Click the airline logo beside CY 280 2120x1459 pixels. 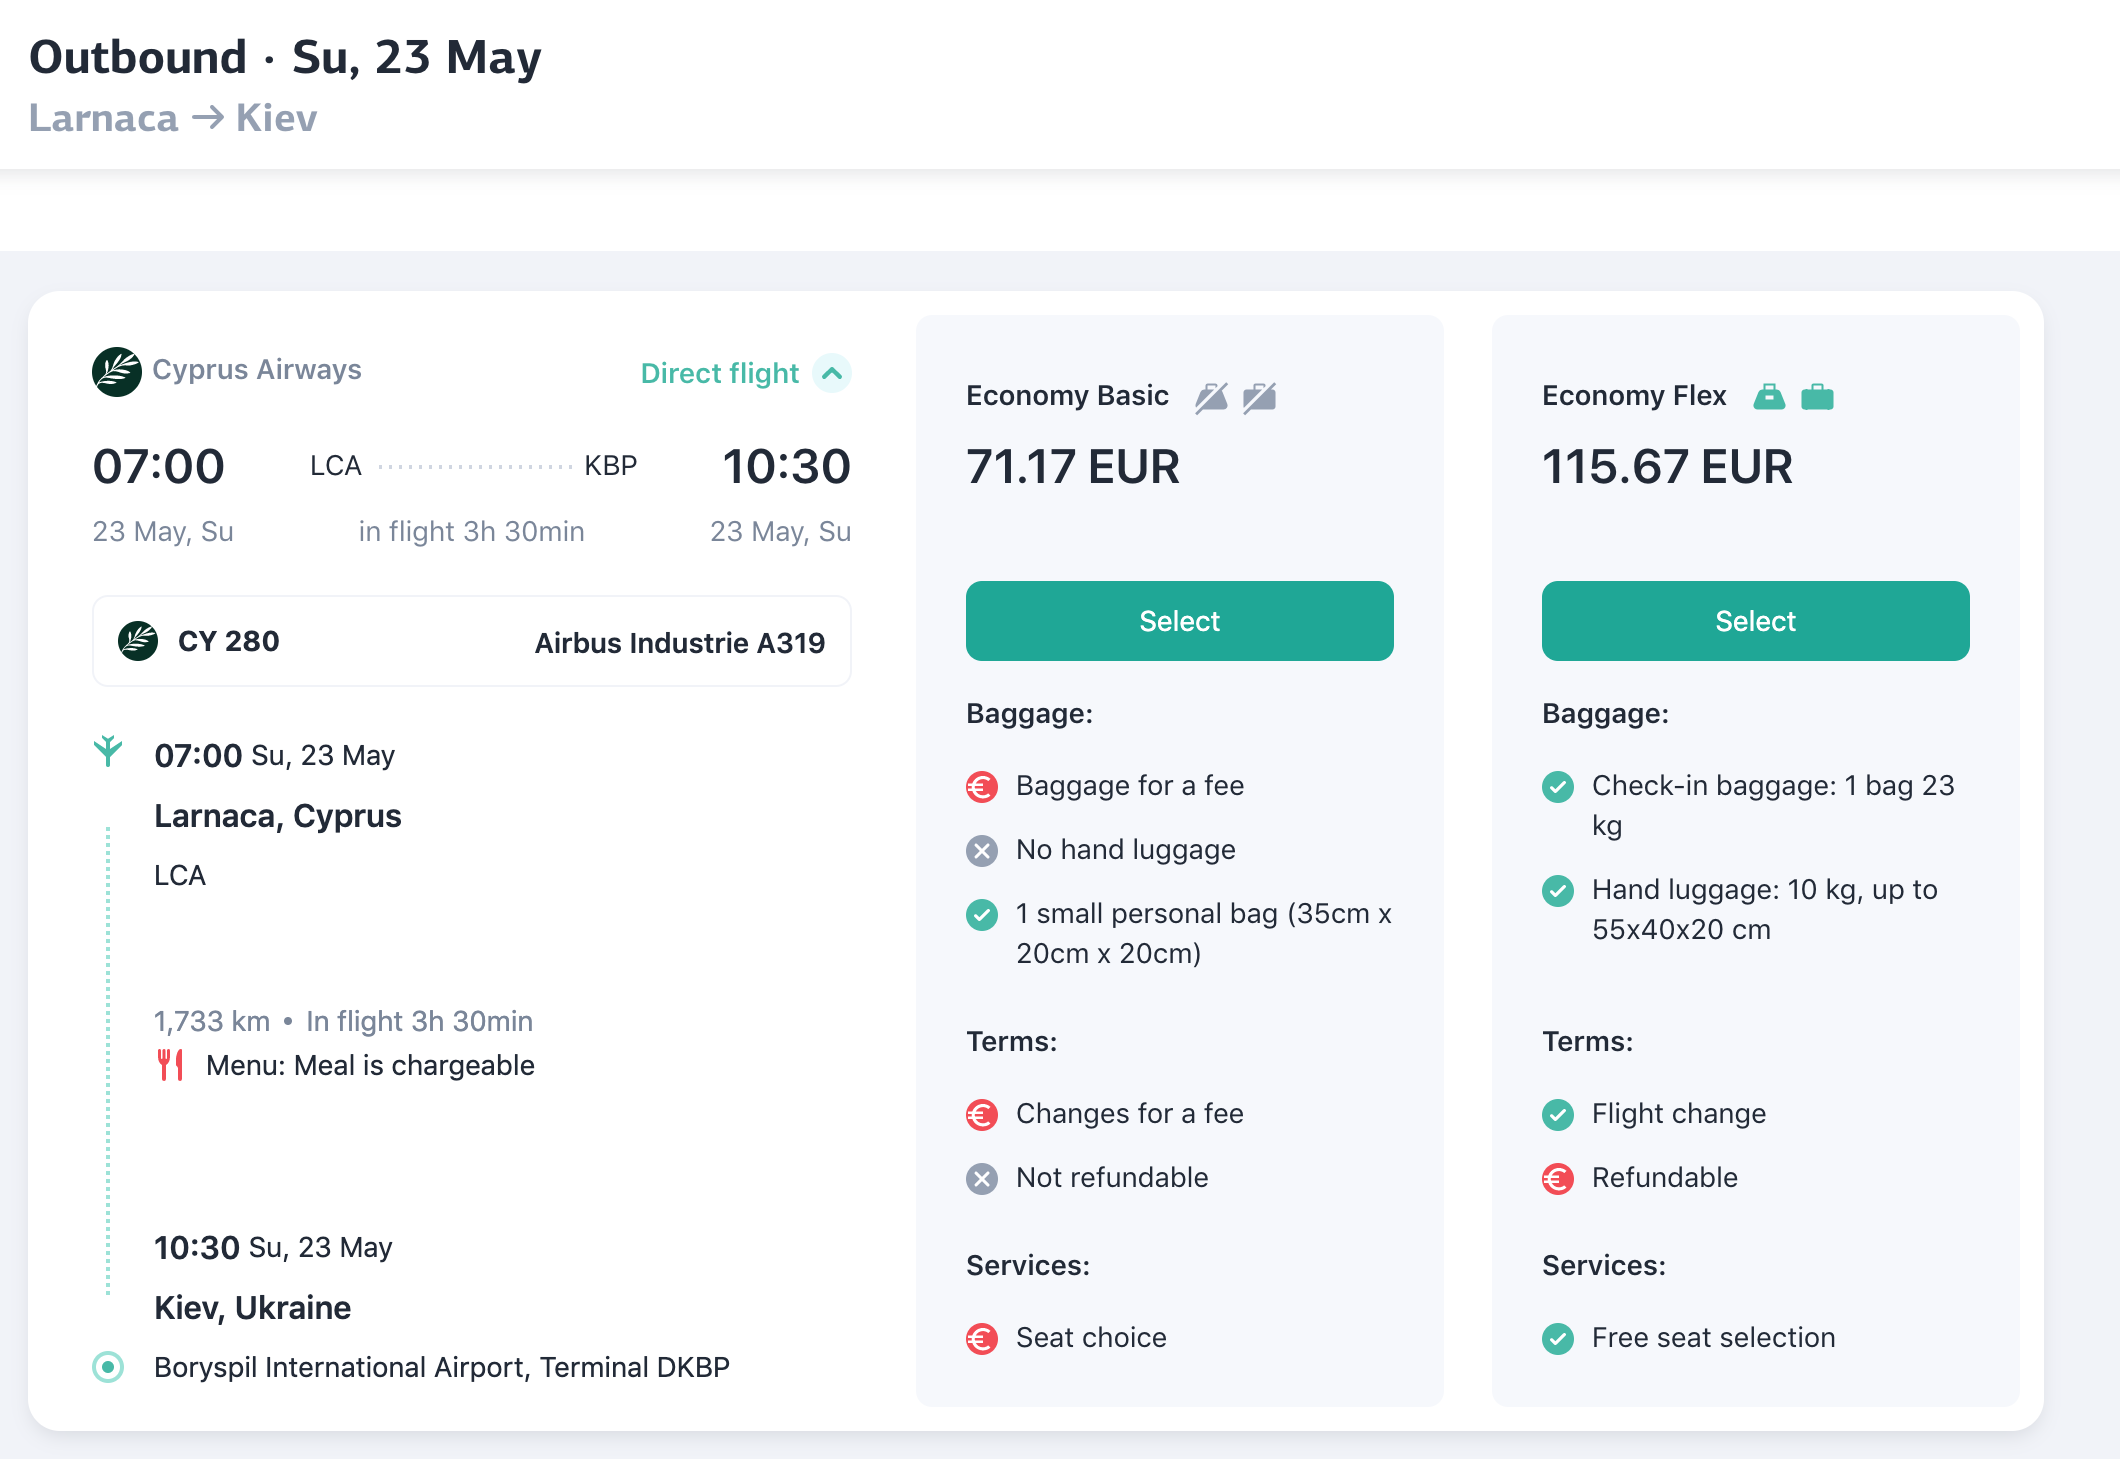pyautogui.click(x=138, y=641)
